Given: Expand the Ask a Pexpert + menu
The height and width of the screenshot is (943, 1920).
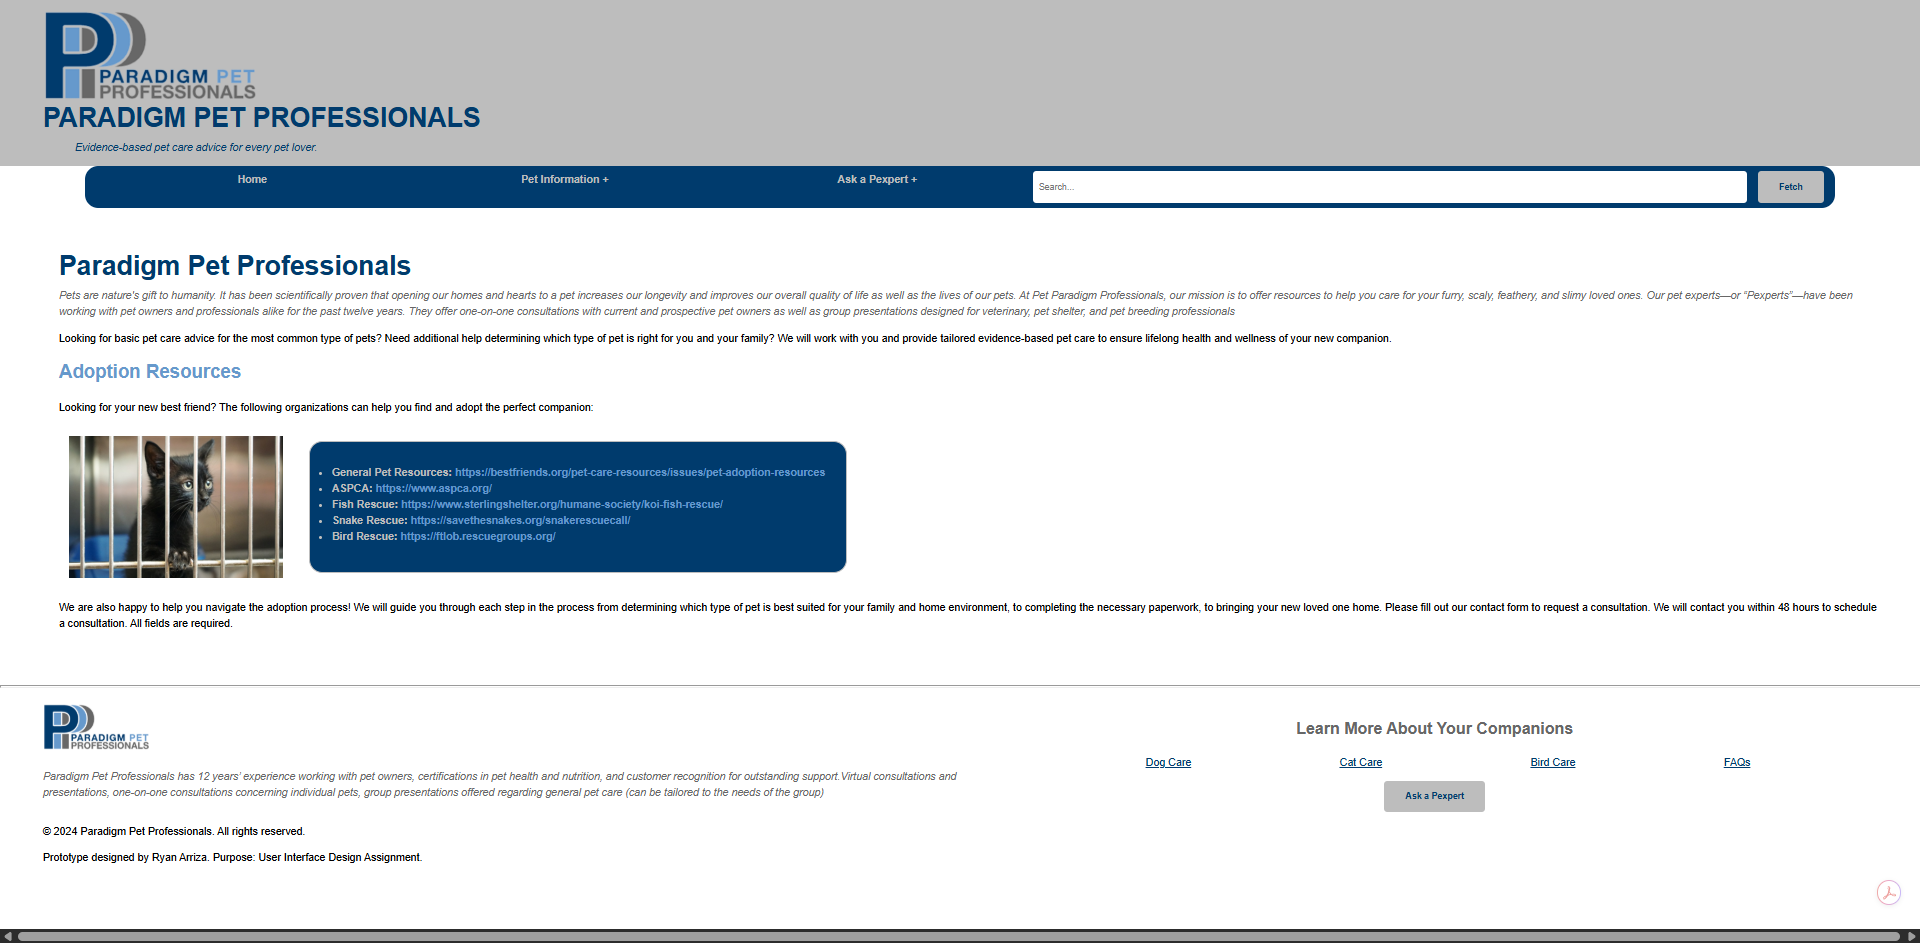Looking at the screenshot, I should [x=877, y=180].
